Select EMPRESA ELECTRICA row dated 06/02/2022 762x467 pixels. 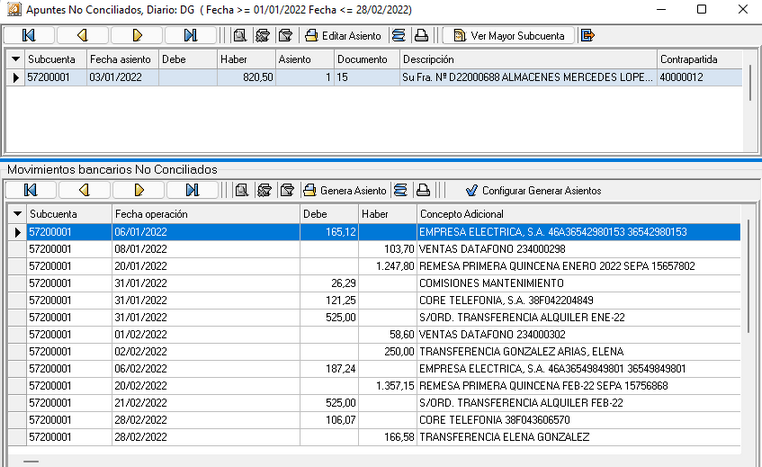click(374, 369)
